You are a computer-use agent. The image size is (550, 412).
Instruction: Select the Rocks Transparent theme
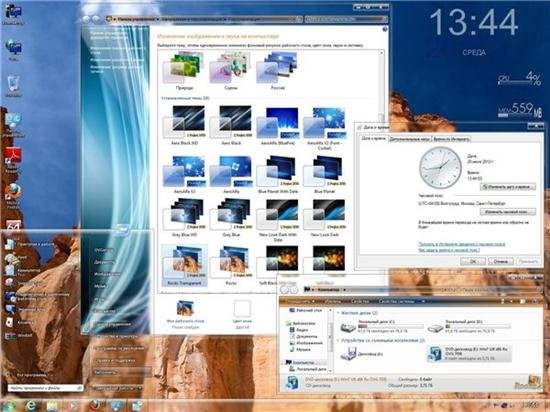click(184, 265)
